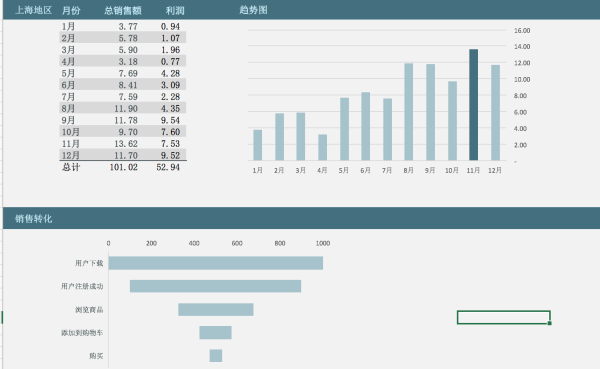Click the 上海地区 header cell
This screenshot has height=369, width=600.
click(33, 10)
